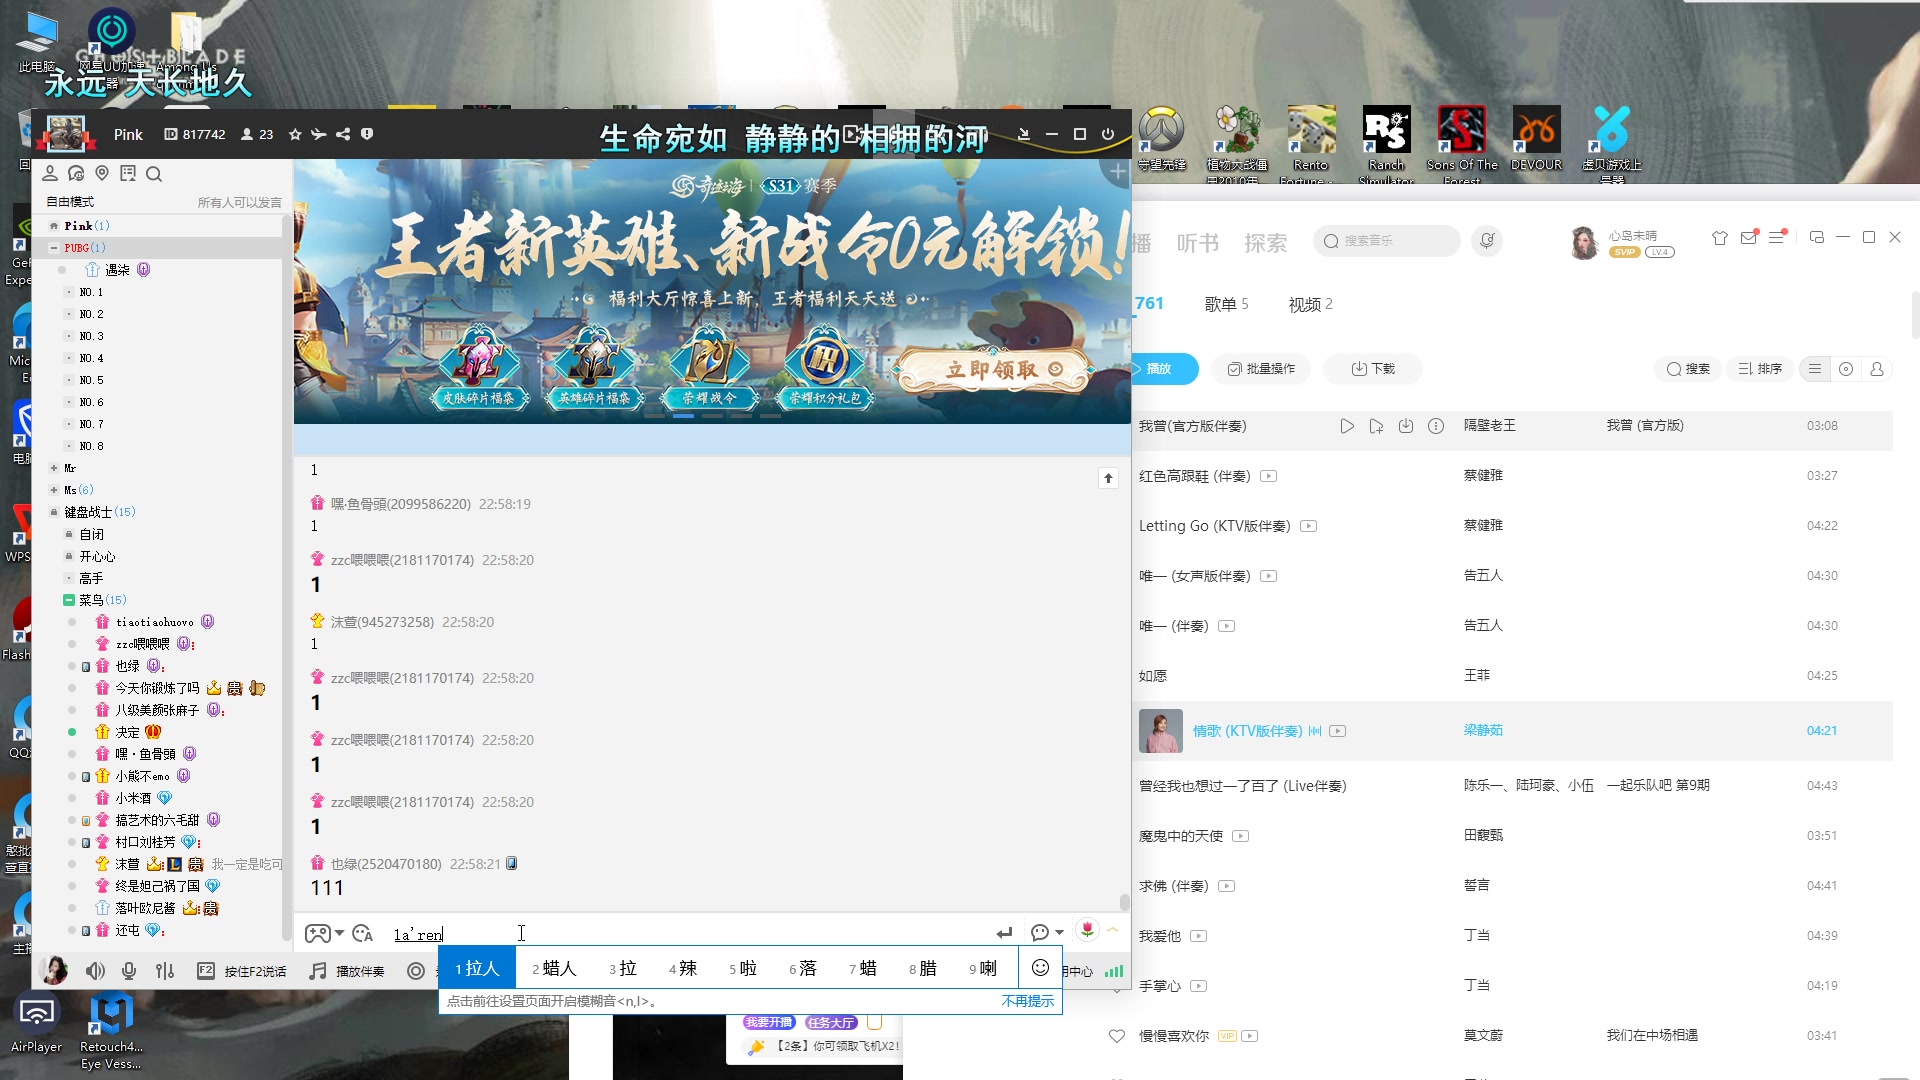This screenshot has width=1920, height=1080.
Task: Collapse the 键盘战士(15) channel node
Action: tap(54, 512)
